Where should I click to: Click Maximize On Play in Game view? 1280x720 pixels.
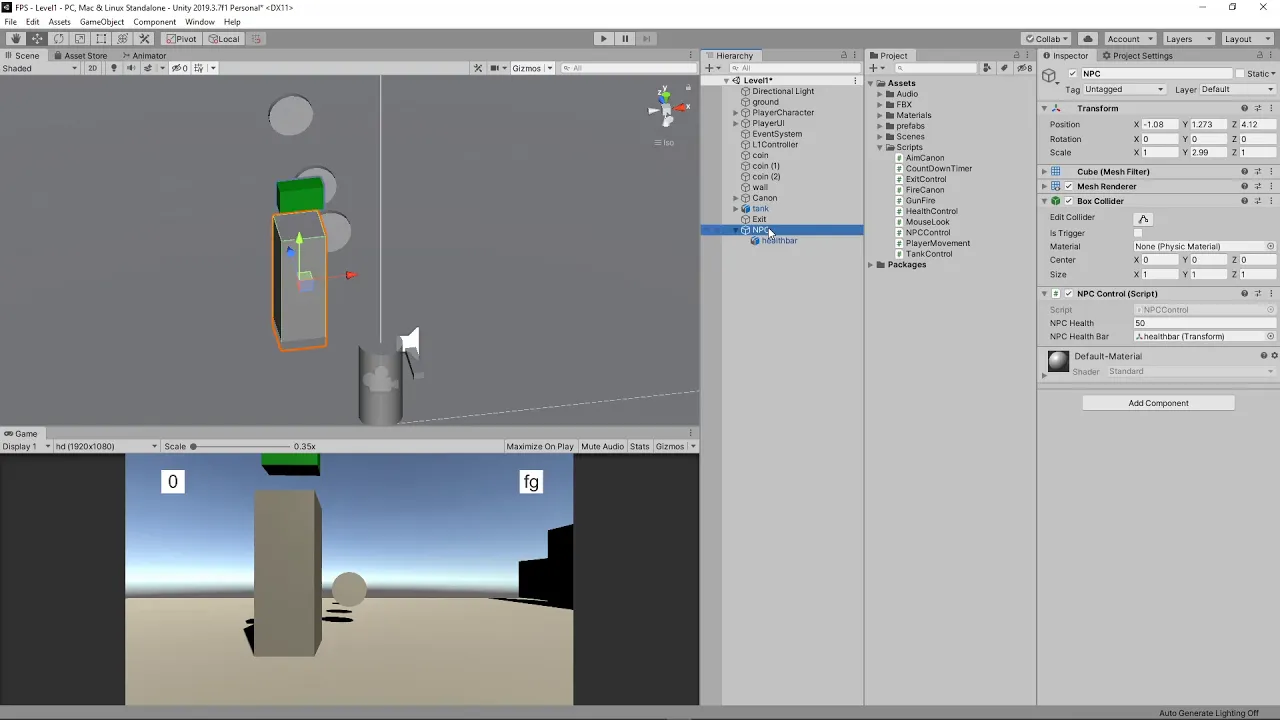click(x=540, y=447)
